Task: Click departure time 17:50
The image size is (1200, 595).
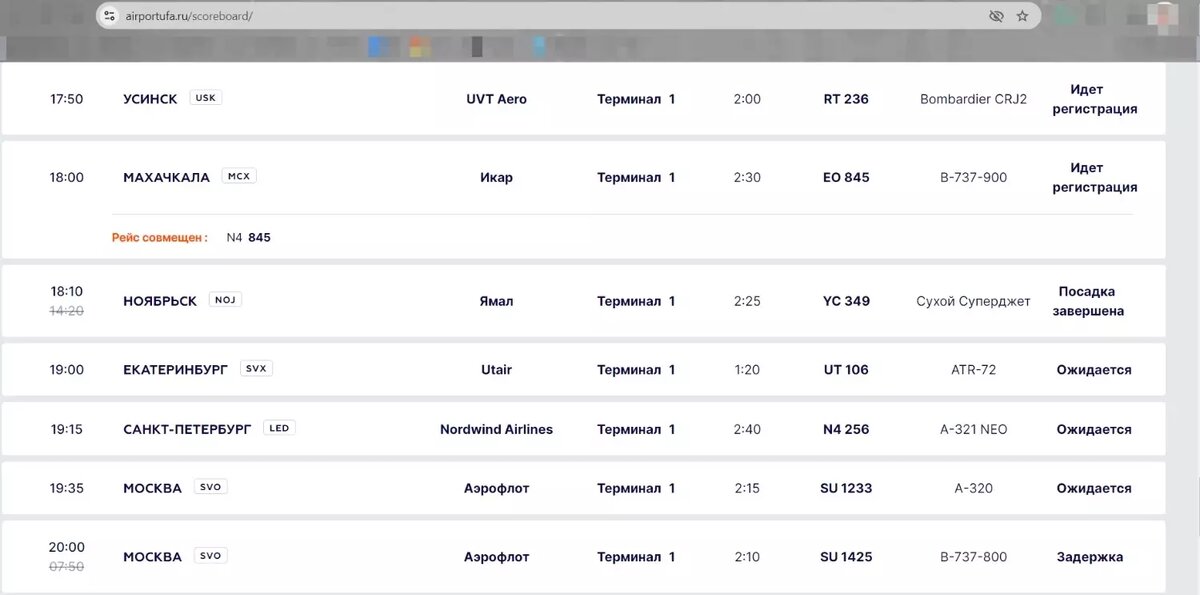Action: tap(67, 99)
